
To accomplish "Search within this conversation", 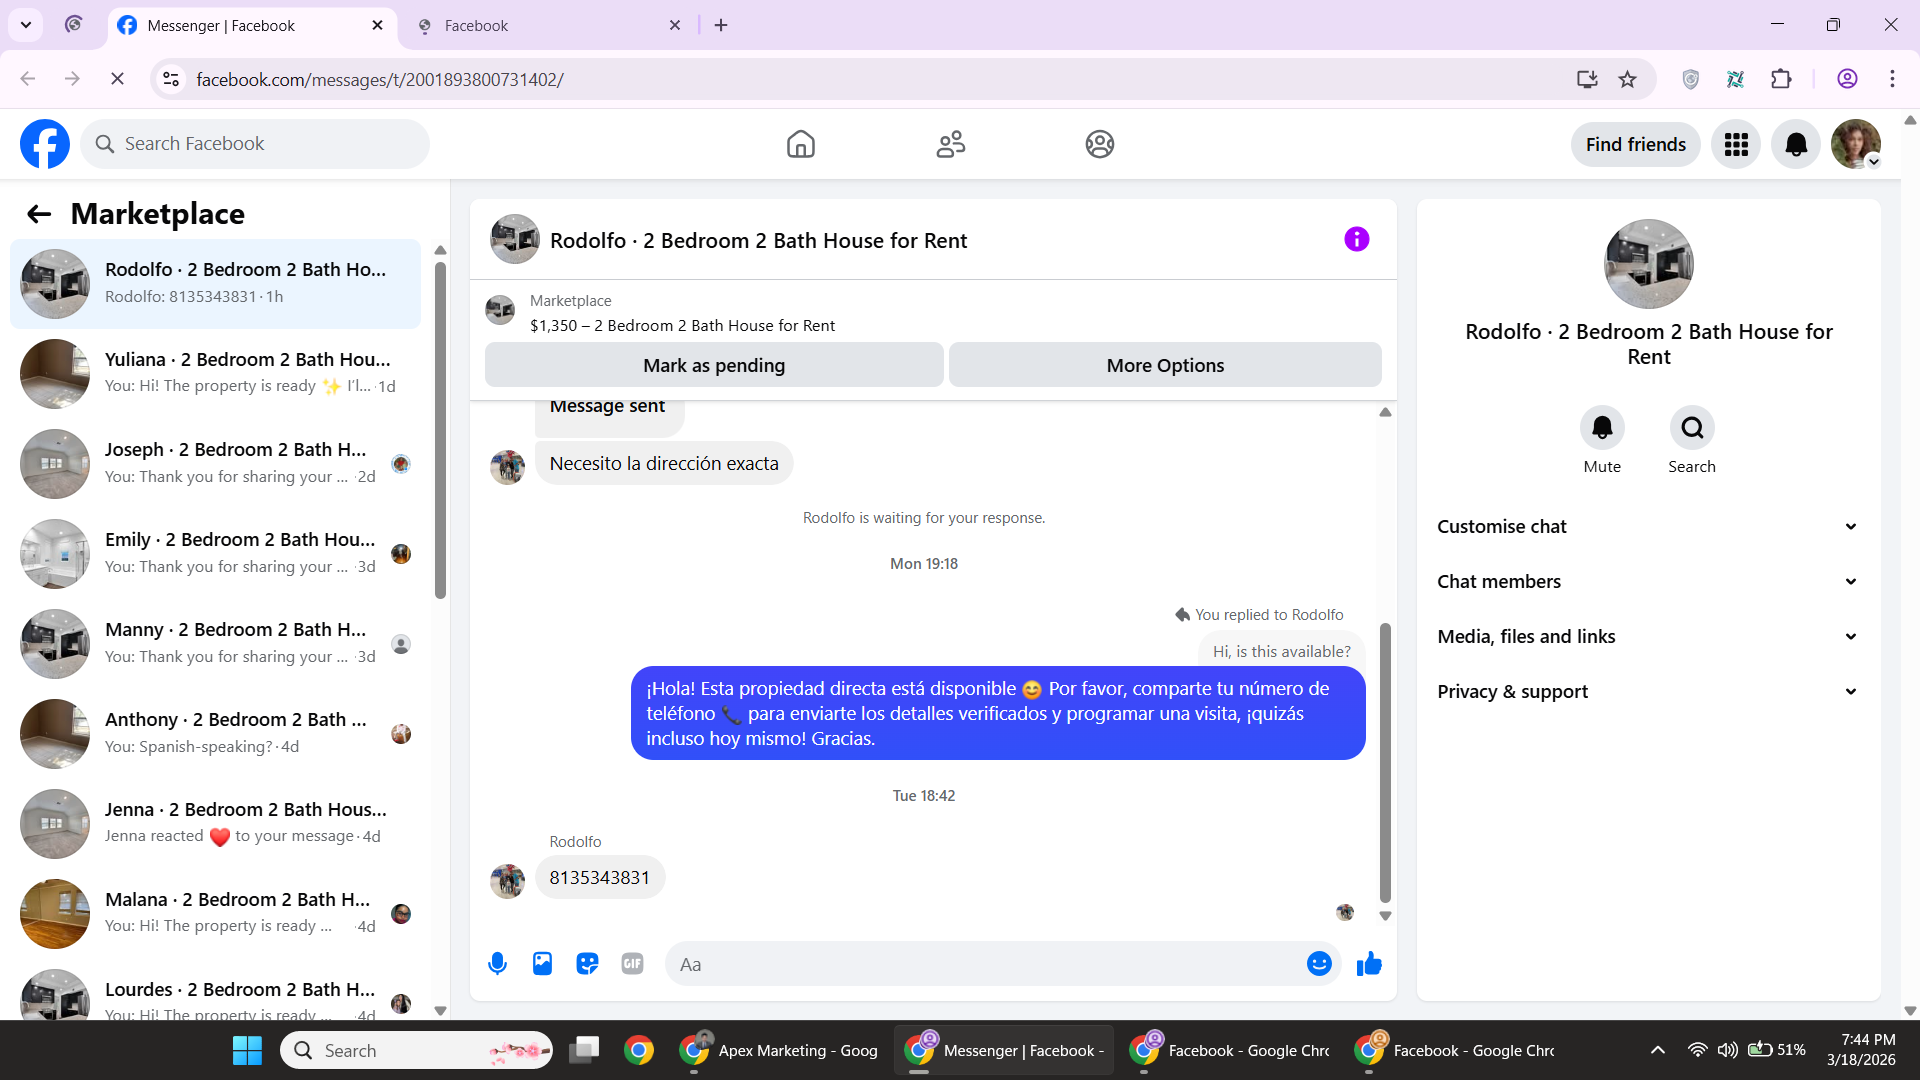I will (x=1691, y=429).
